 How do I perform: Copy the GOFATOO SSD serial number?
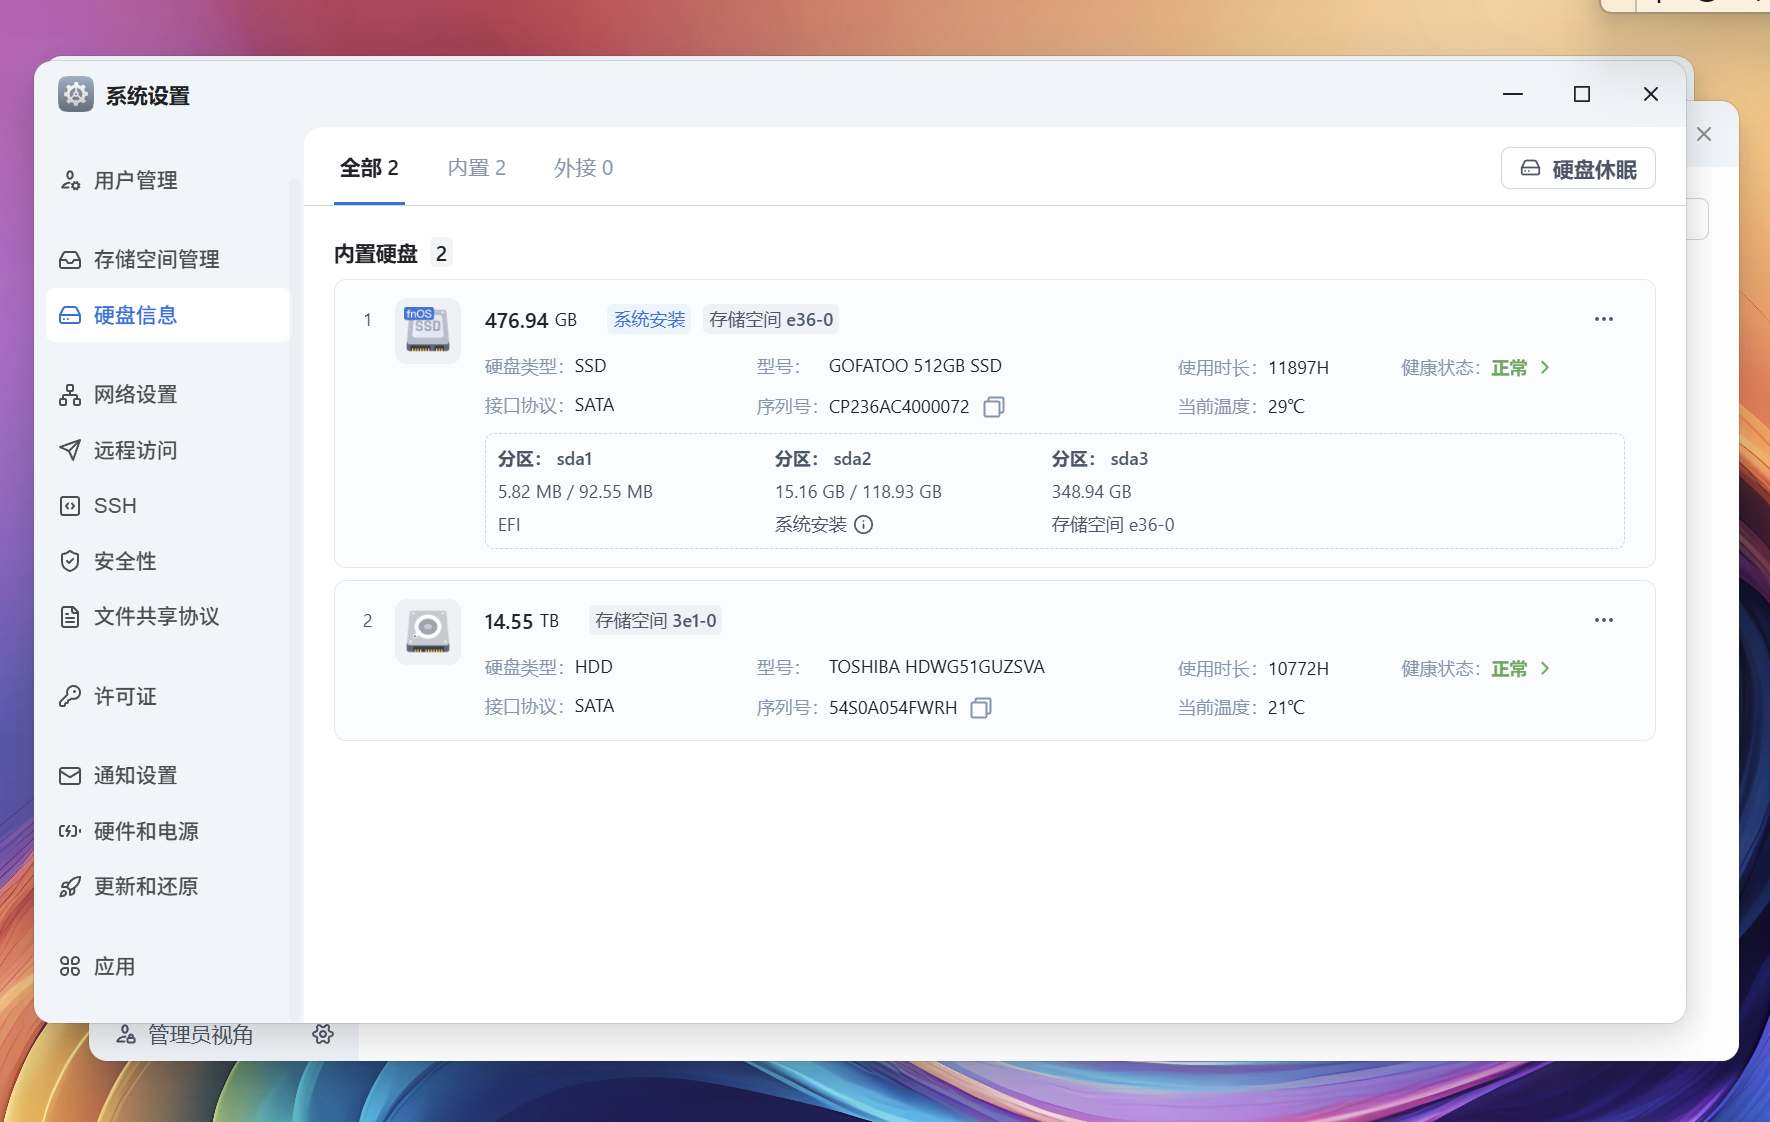pos(993,407)
